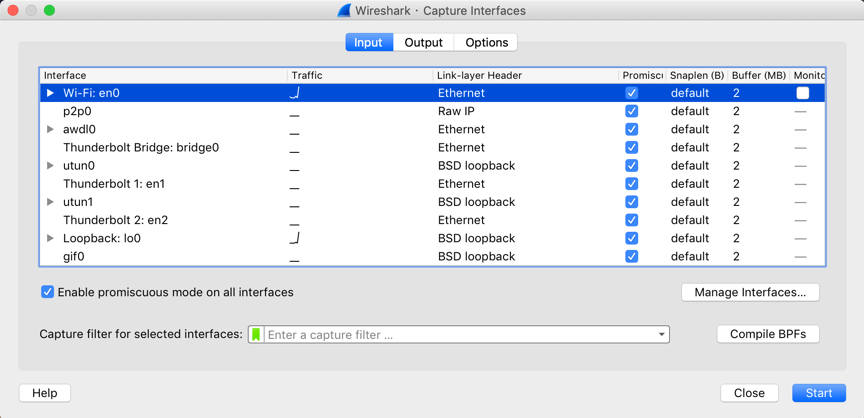Click the Manage Interfaces button
Screen dimensions: 864x418
750,292
